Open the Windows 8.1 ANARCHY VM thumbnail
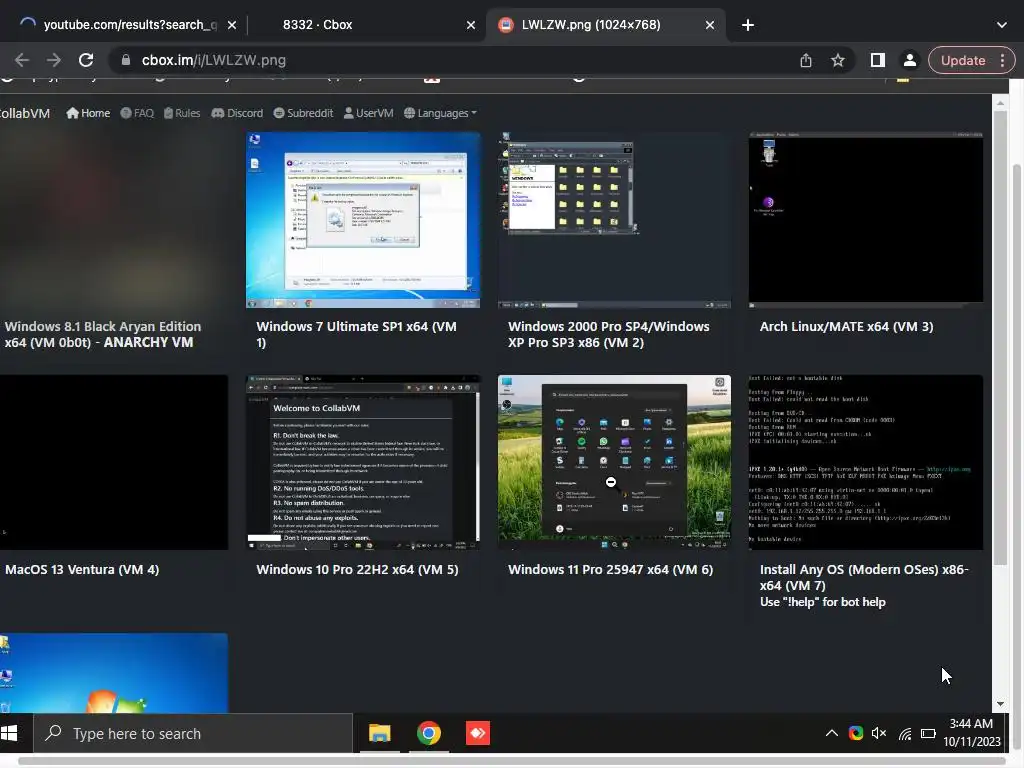 tap(114, 220)
